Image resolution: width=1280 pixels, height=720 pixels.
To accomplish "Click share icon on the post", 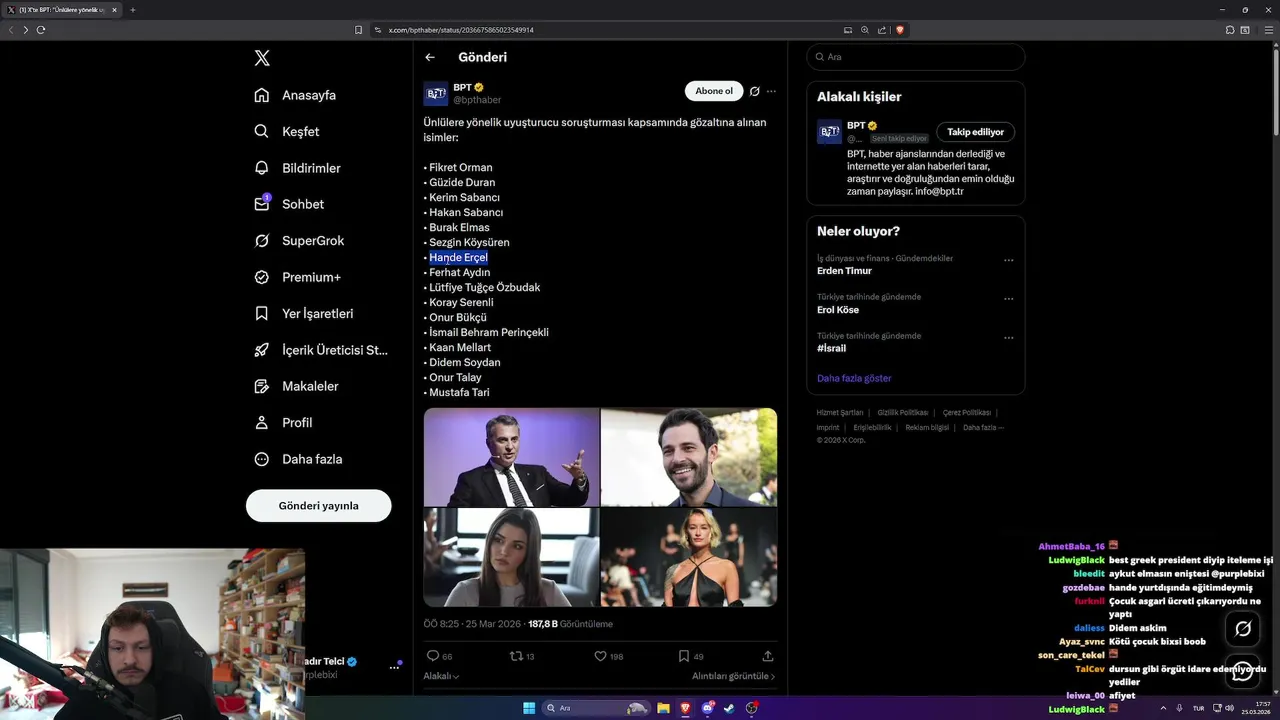I will (x=768, y=656).
